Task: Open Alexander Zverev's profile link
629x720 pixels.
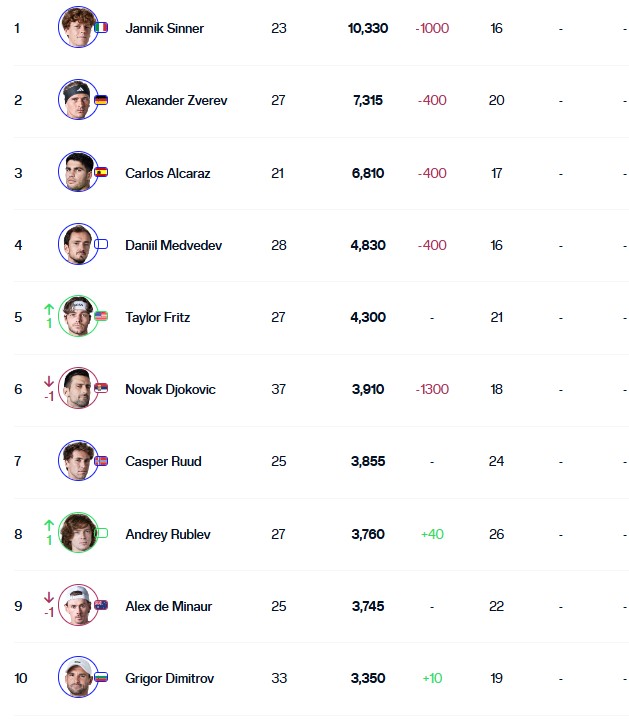Action: tap(176, 100)
